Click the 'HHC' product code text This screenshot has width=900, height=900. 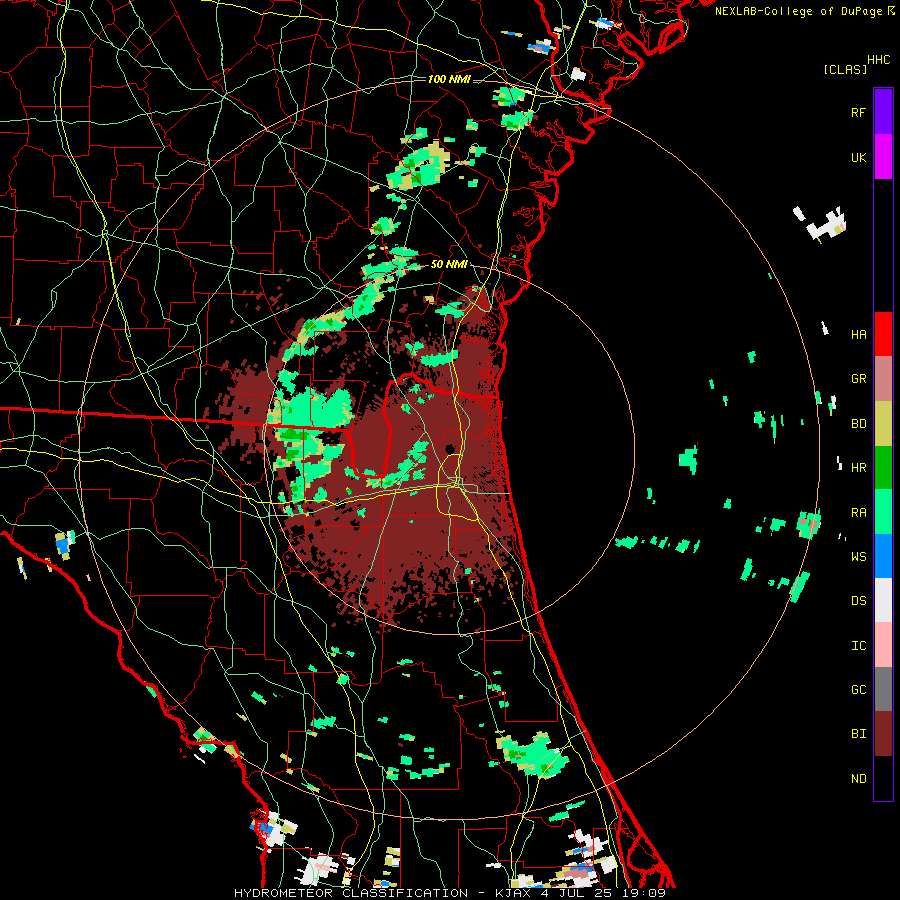879,60
